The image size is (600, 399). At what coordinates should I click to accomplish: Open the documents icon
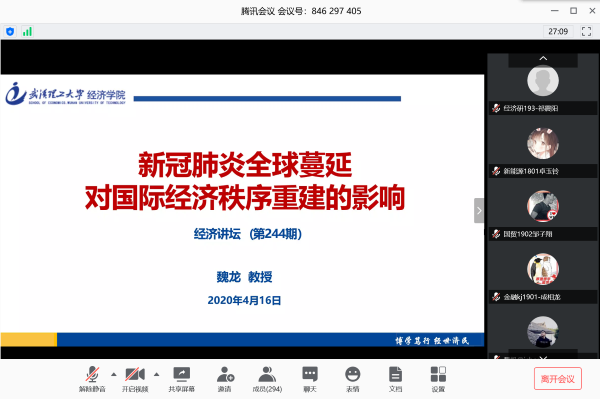coord(395,379)
